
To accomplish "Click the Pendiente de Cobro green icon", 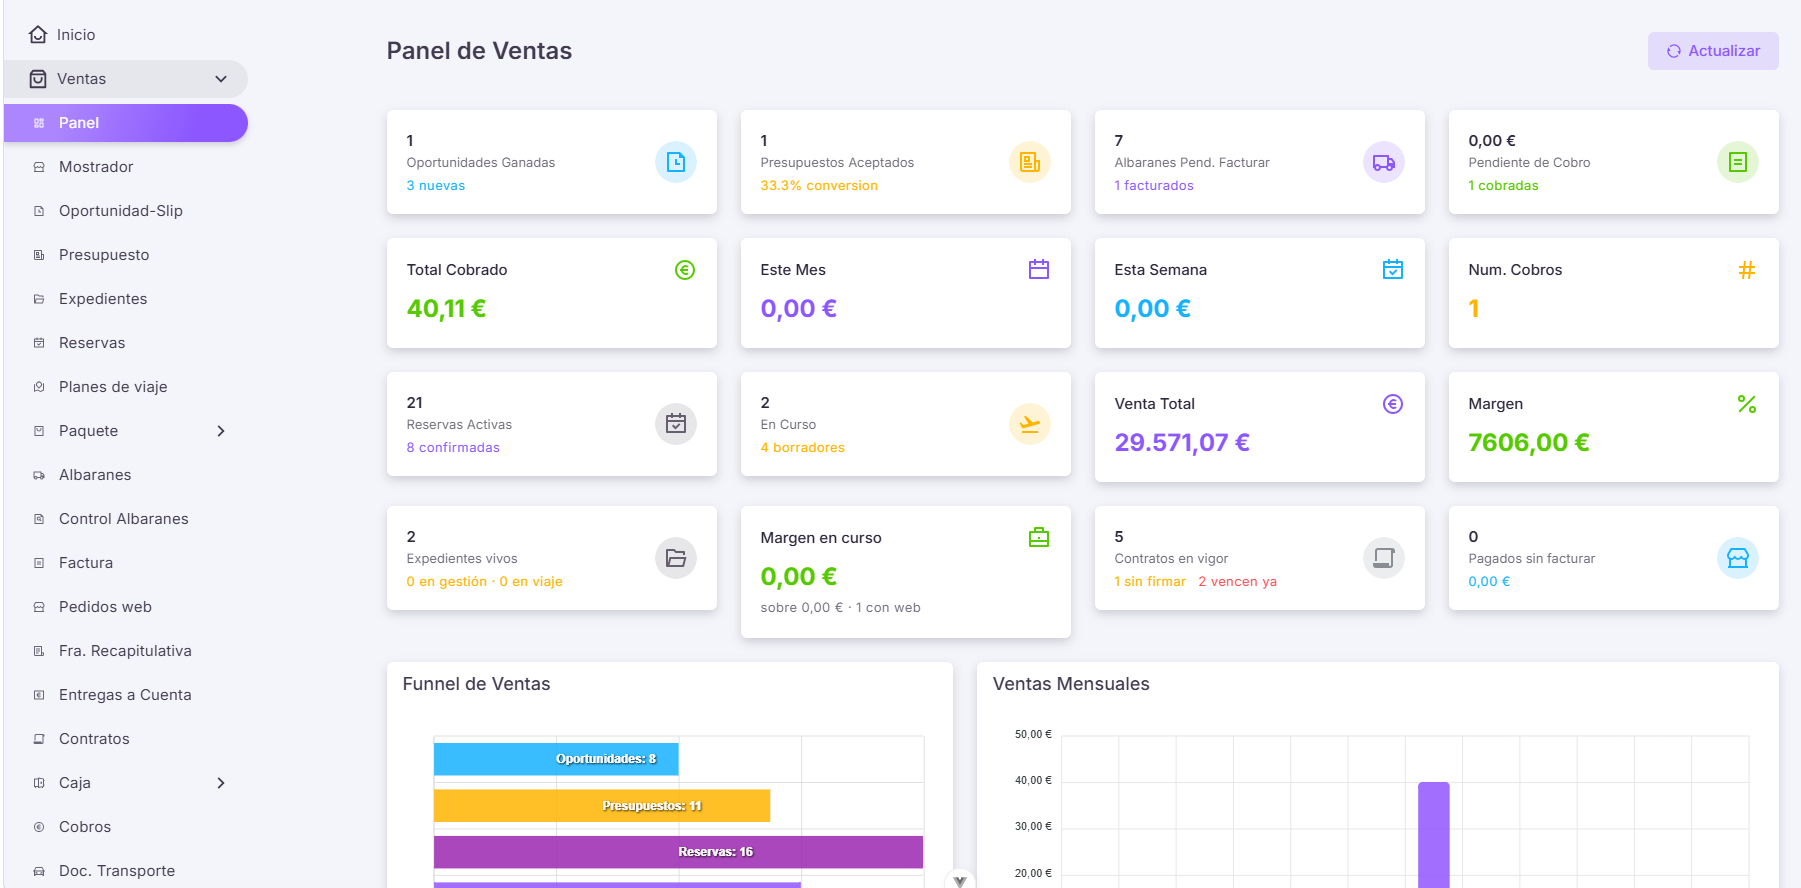I will (1738, 162).
